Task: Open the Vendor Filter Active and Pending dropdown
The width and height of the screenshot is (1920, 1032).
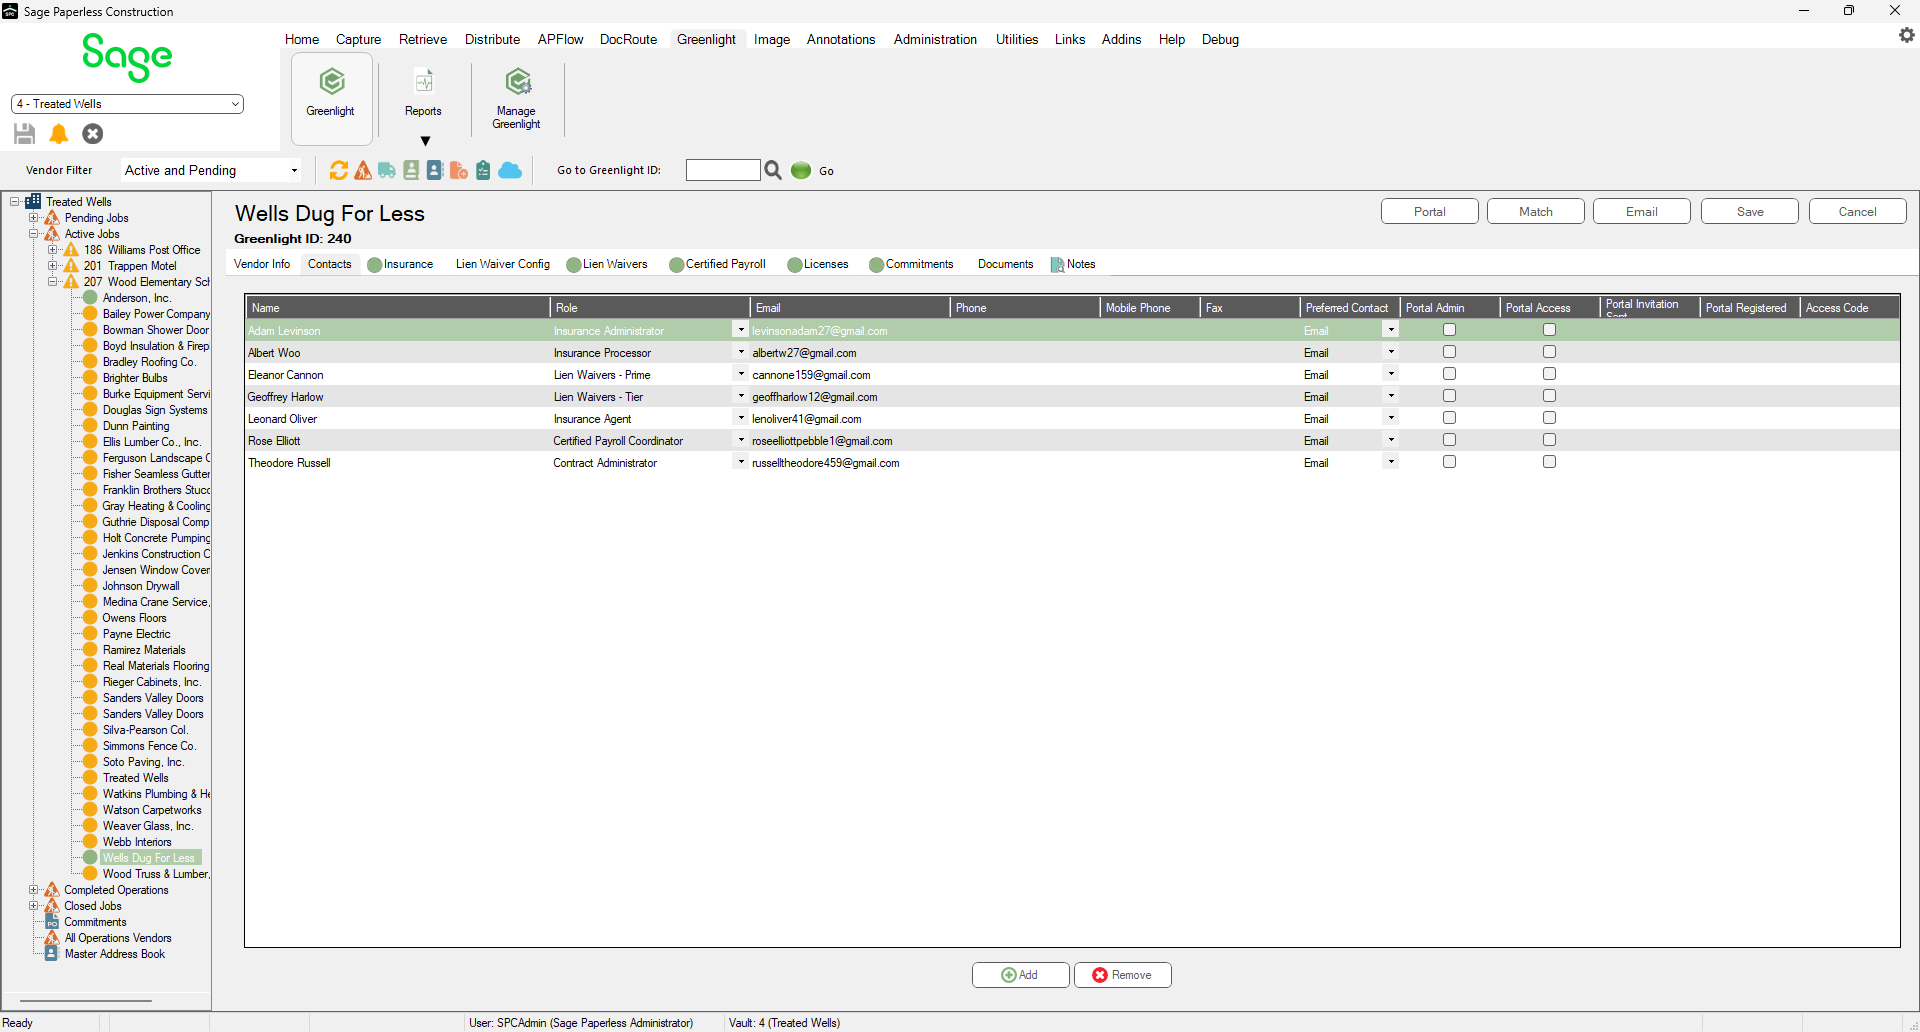Action: (211, 170)
